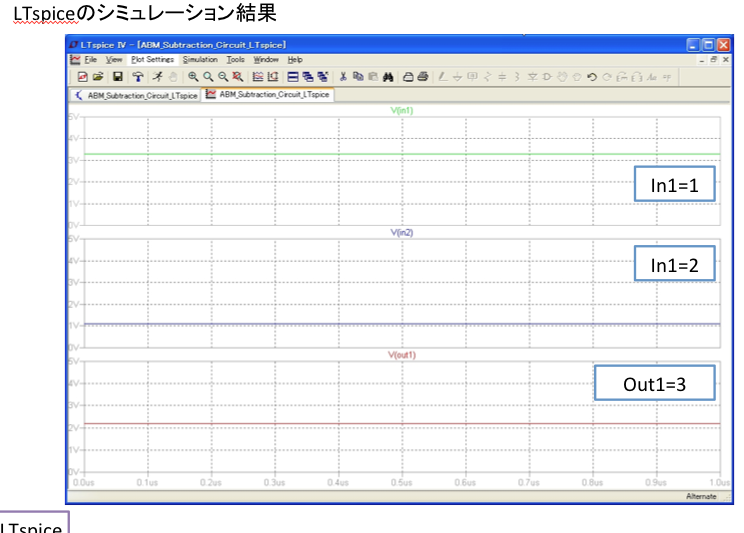The height and width of the screenshot is (533, 744).
Task: Click the Mirror component icon
Action: [637, 76]
